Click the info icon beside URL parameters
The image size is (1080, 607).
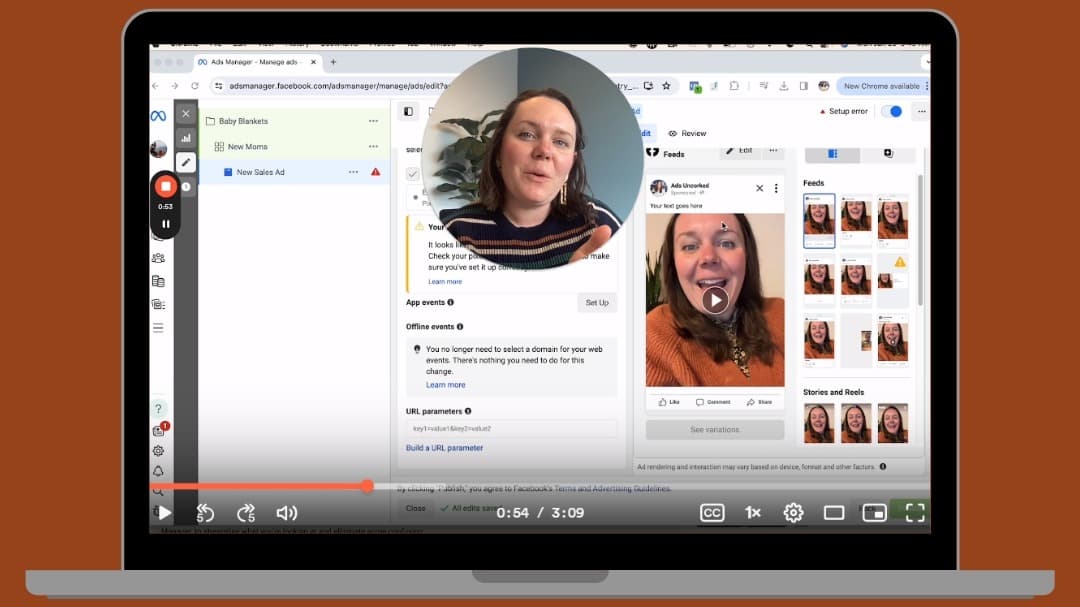[468, 411]
